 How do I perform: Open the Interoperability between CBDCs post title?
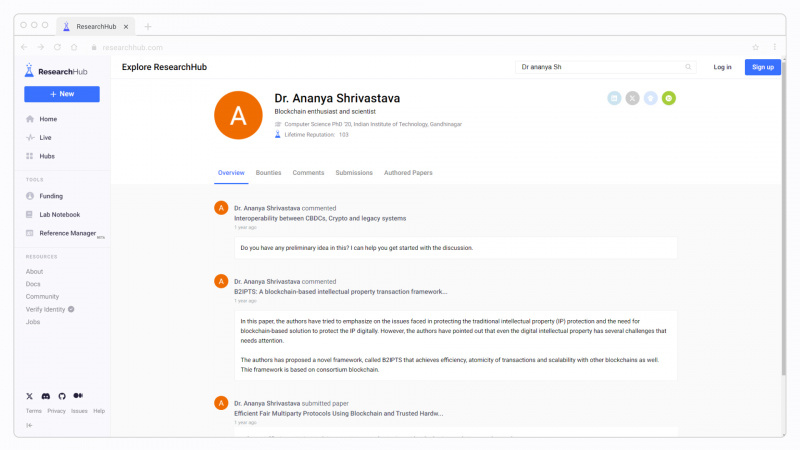[x=320, y=218]
